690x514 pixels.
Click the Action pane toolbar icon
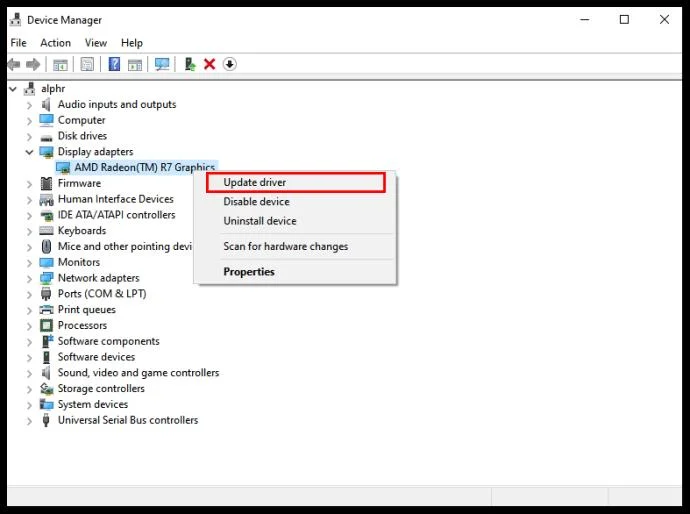coord(135,65)
